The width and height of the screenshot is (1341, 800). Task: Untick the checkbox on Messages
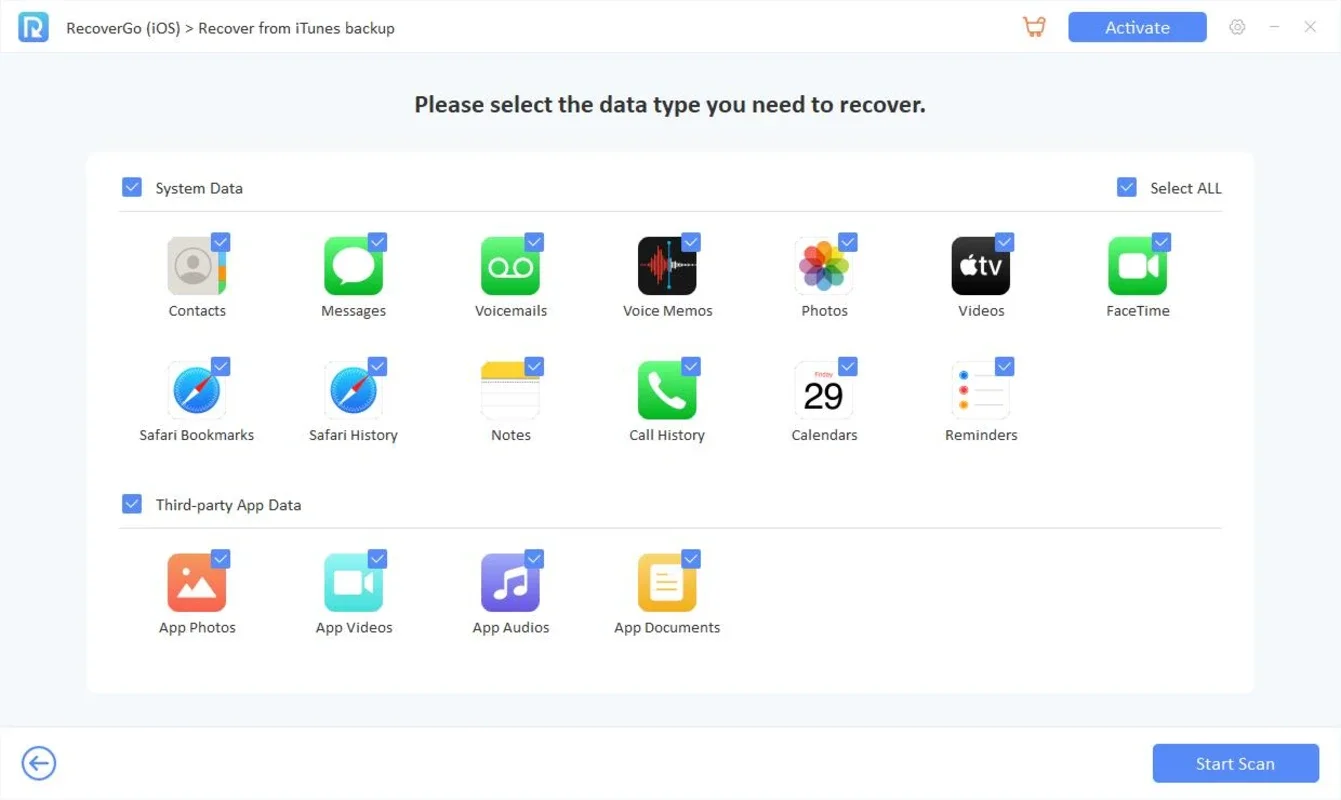(378, 242)
